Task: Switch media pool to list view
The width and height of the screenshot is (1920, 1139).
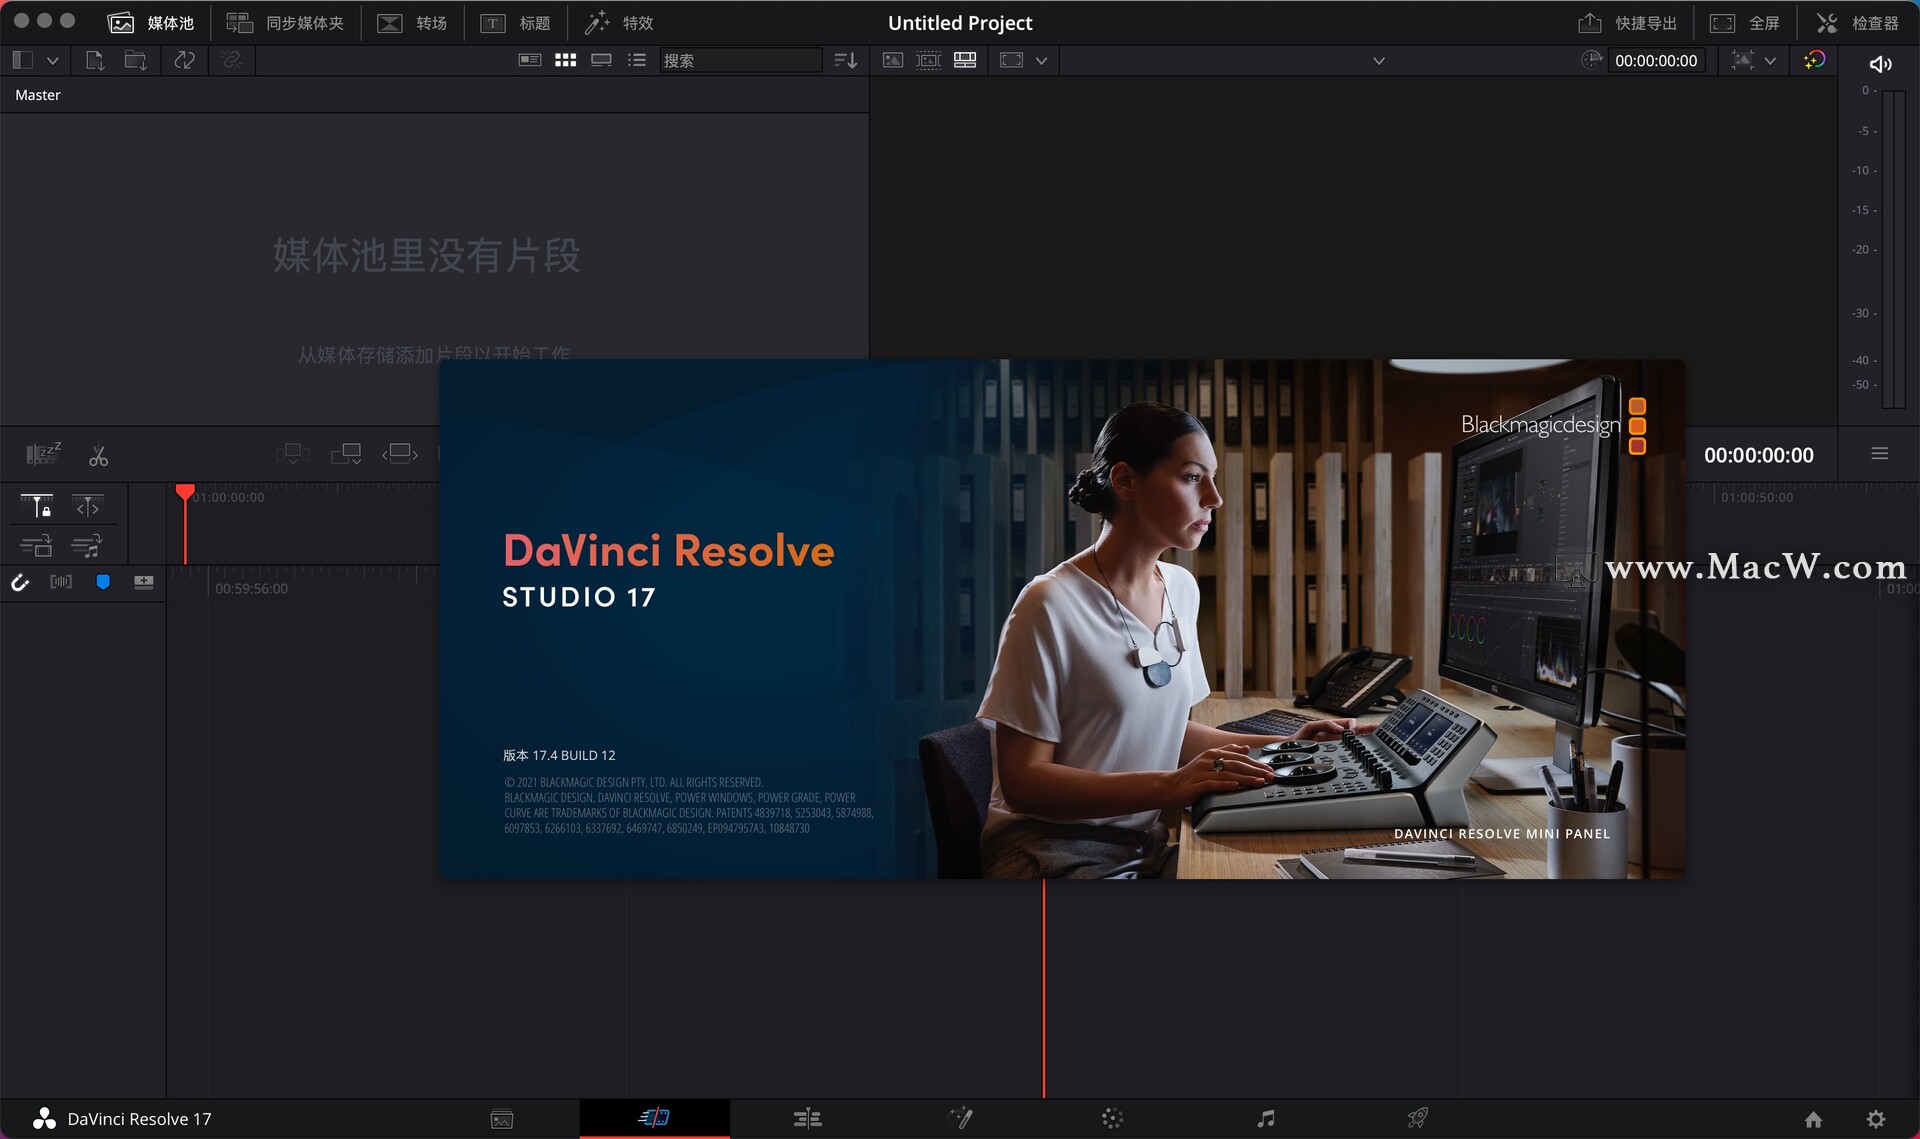Action: [637, 60]
